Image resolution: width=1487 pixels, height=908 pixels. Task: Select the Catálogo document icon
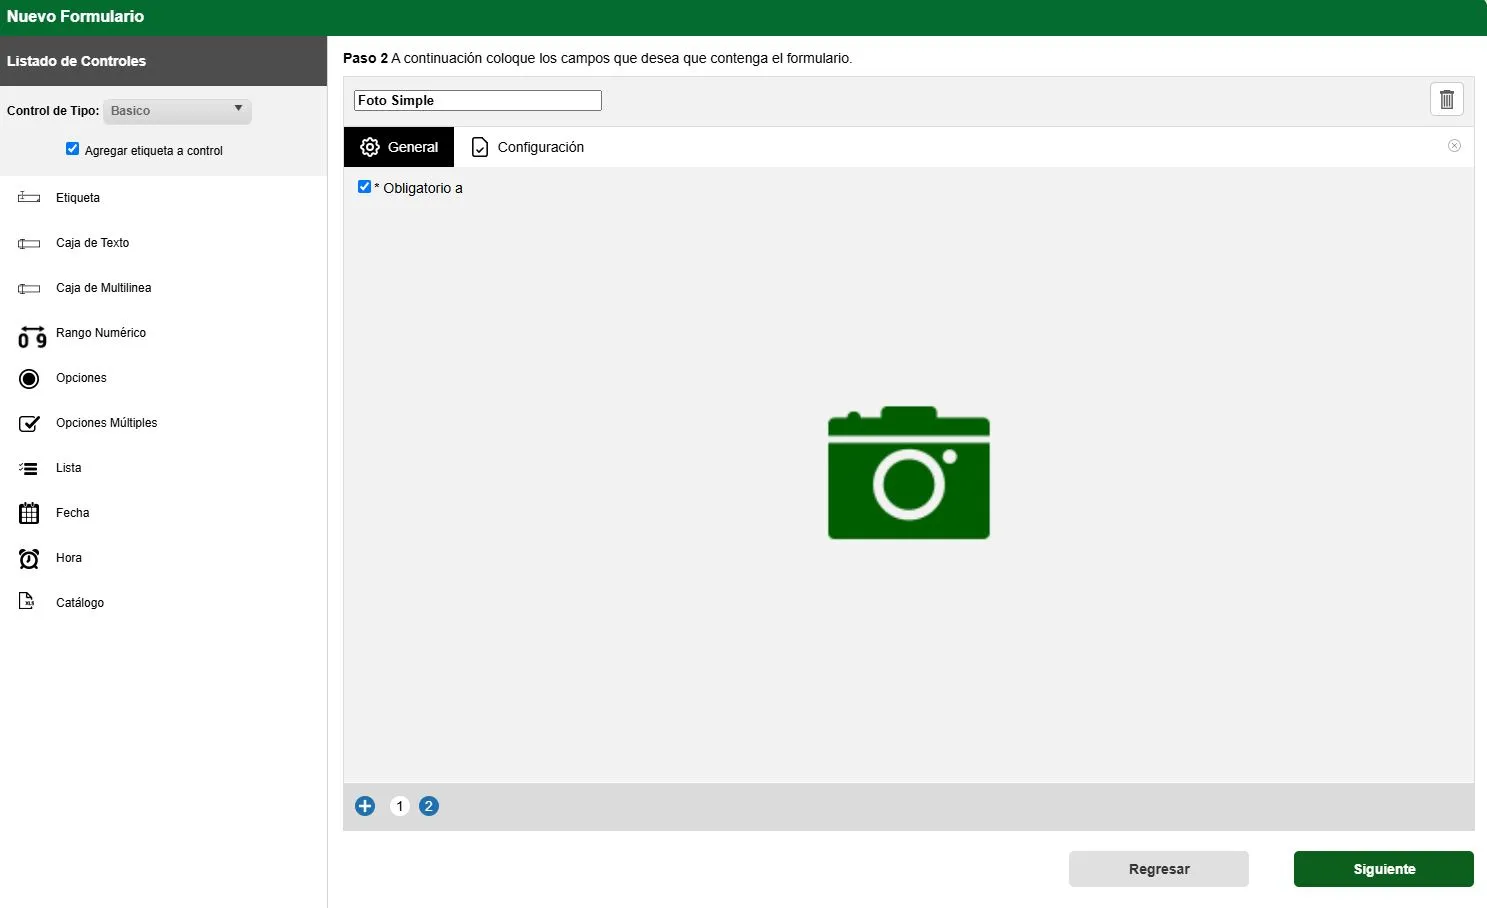(x=27, y=602)
